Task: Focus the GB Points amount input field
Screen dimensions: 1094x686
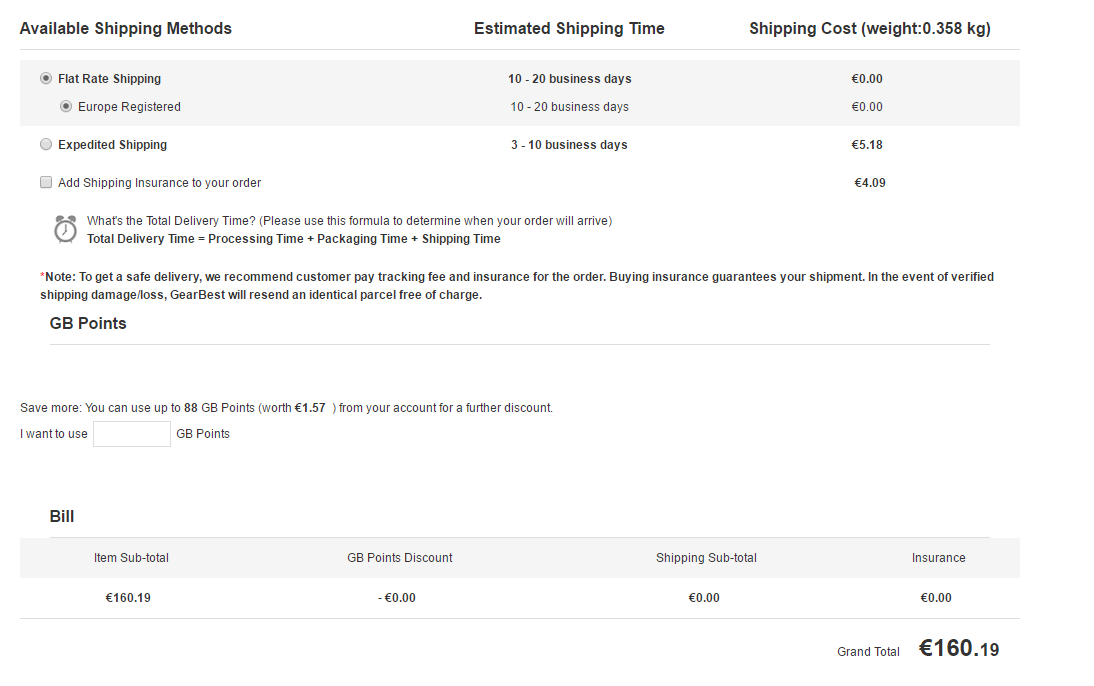Action: [132, 434]
